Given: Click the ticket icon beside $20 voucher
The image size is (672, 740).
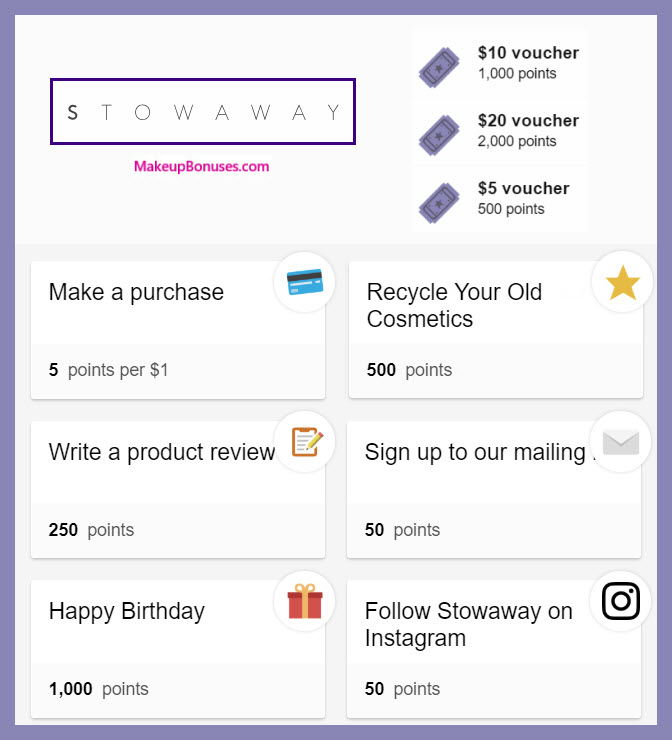Looking at the screenshot, I should (x=439, y=135).
